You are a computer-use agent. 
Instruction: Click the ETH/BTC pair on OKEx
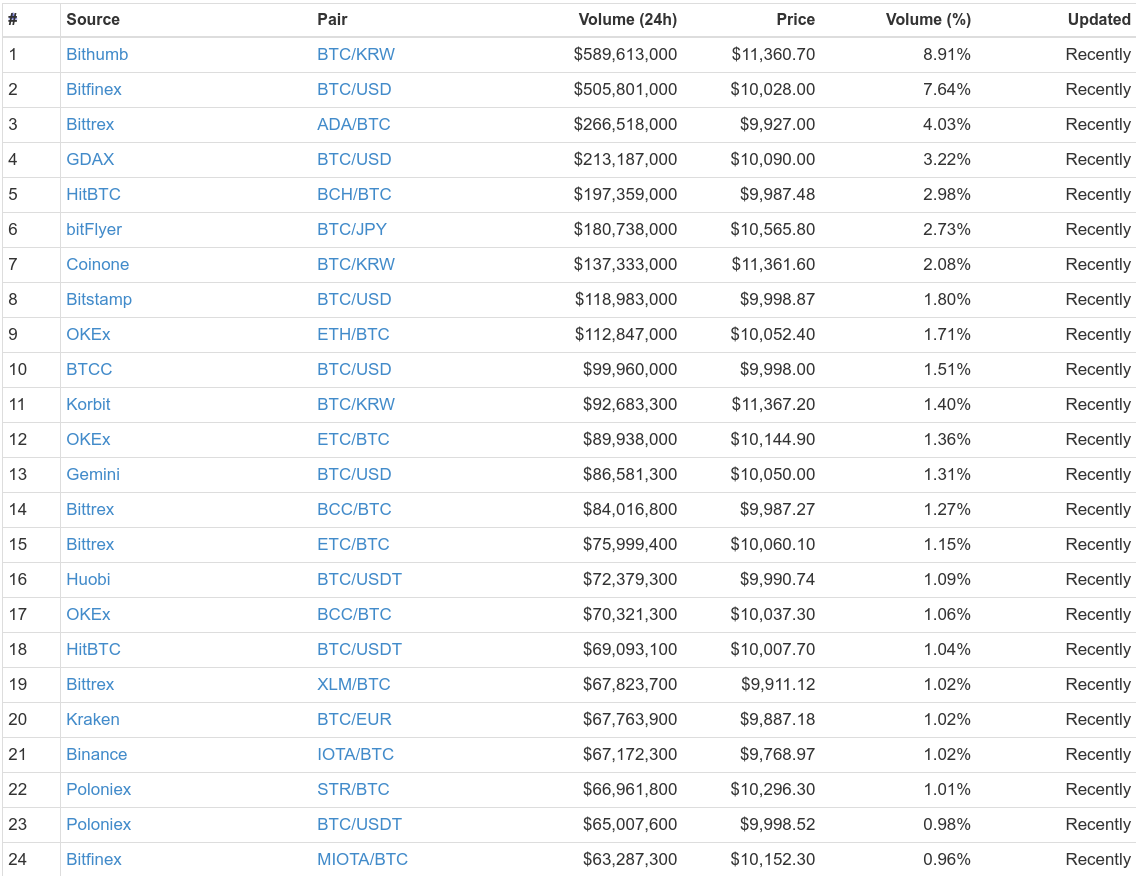[x=353, y=335]
